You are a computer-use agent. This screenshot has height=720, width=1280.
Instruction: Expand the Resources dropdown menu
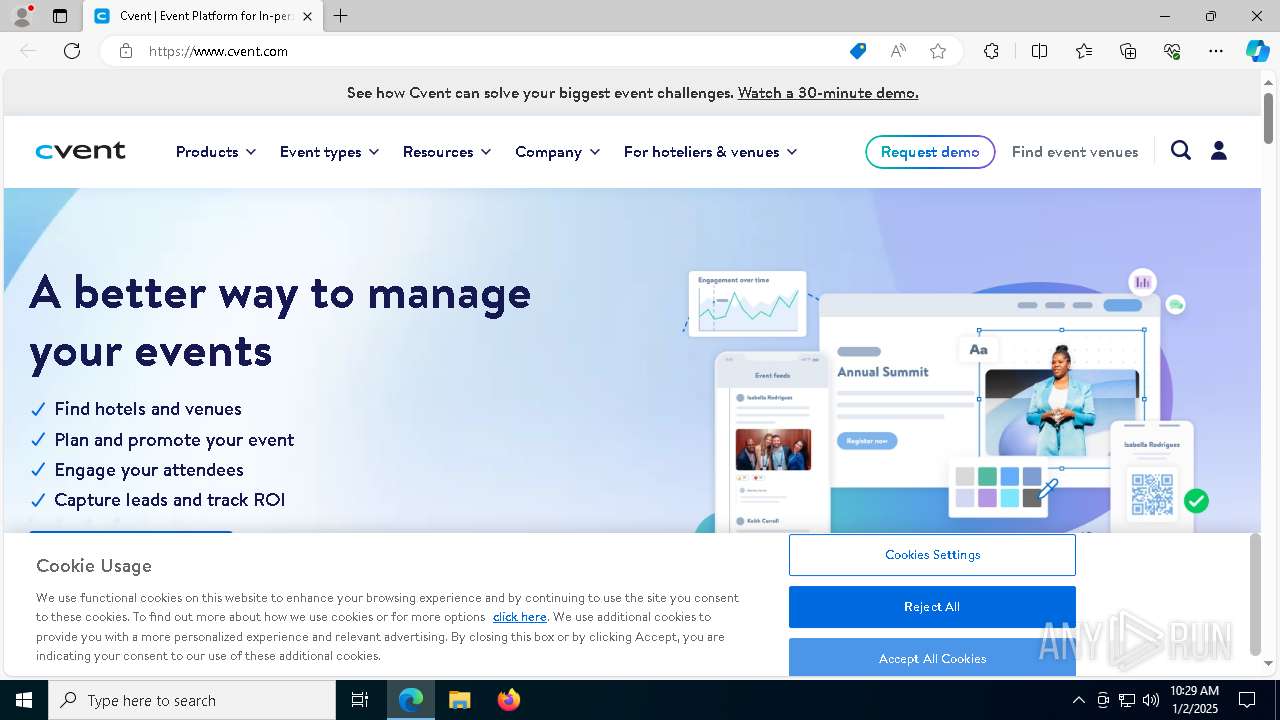(x=447, y=152)
